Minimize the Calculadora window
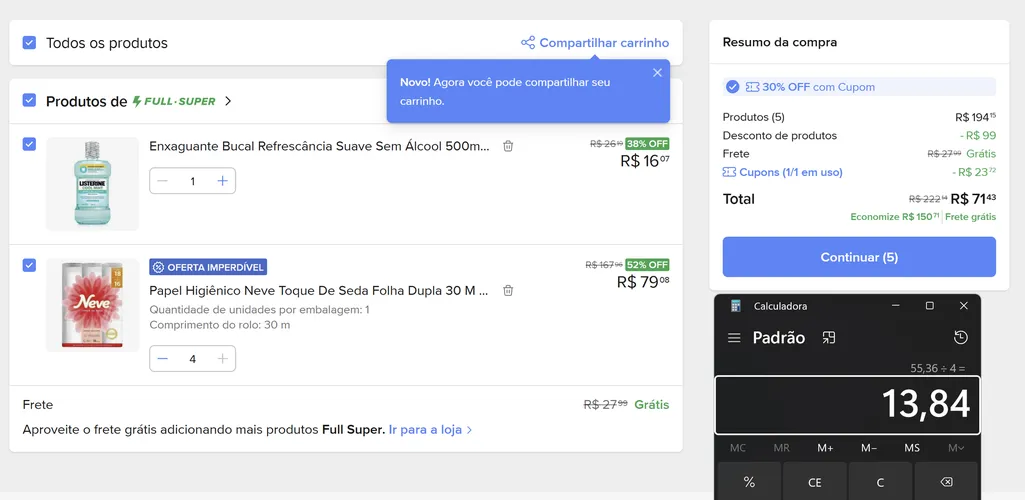 click(896, 306)
